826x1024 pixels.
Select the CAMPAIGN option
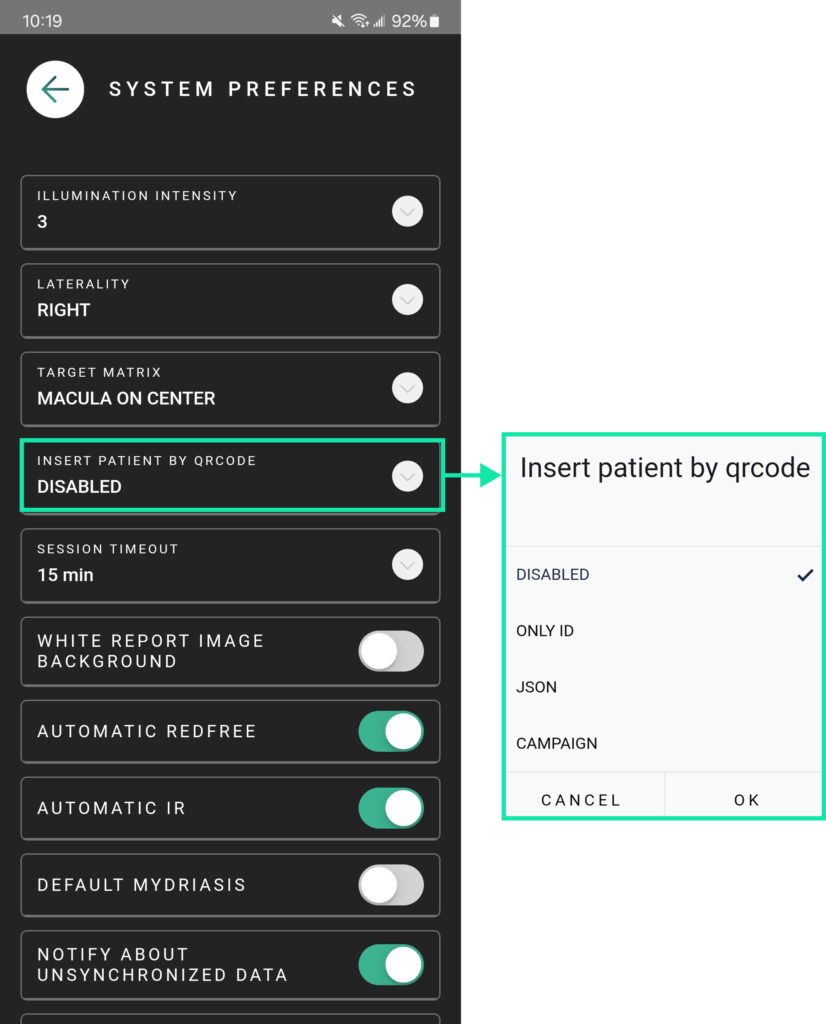point(557,744)
